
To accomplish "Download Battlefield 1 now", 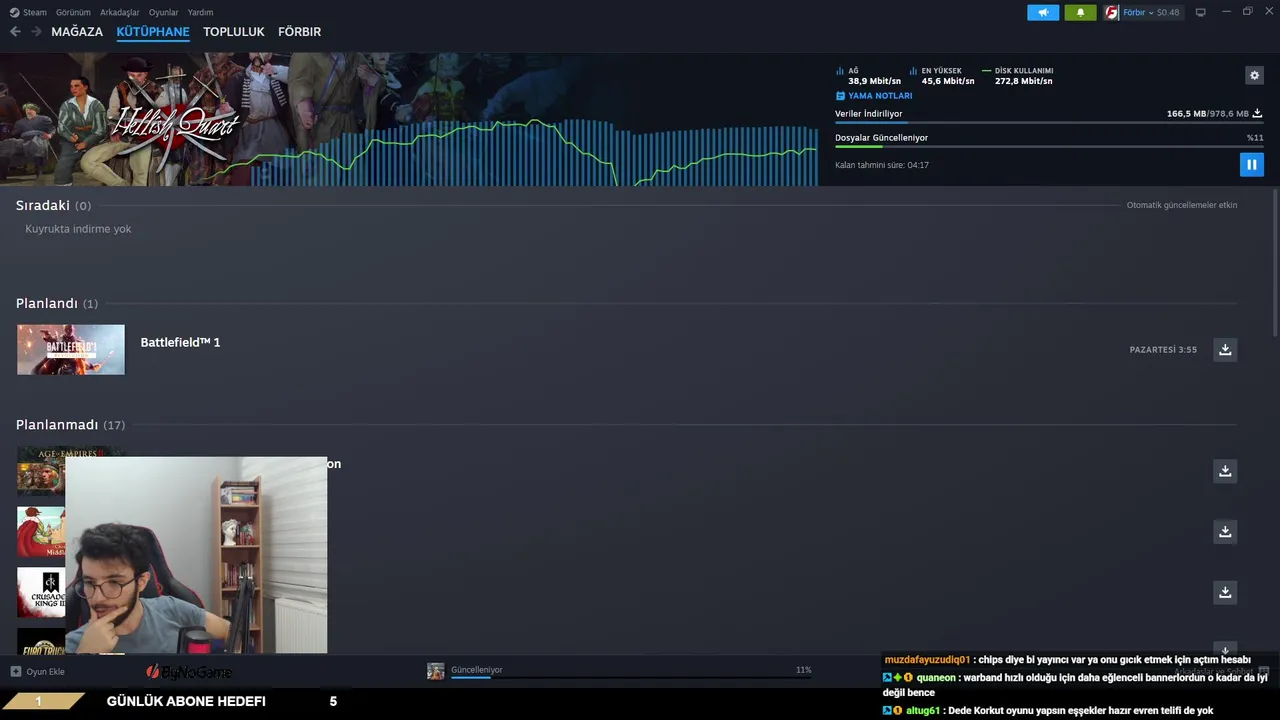I will coord(1225,349).
